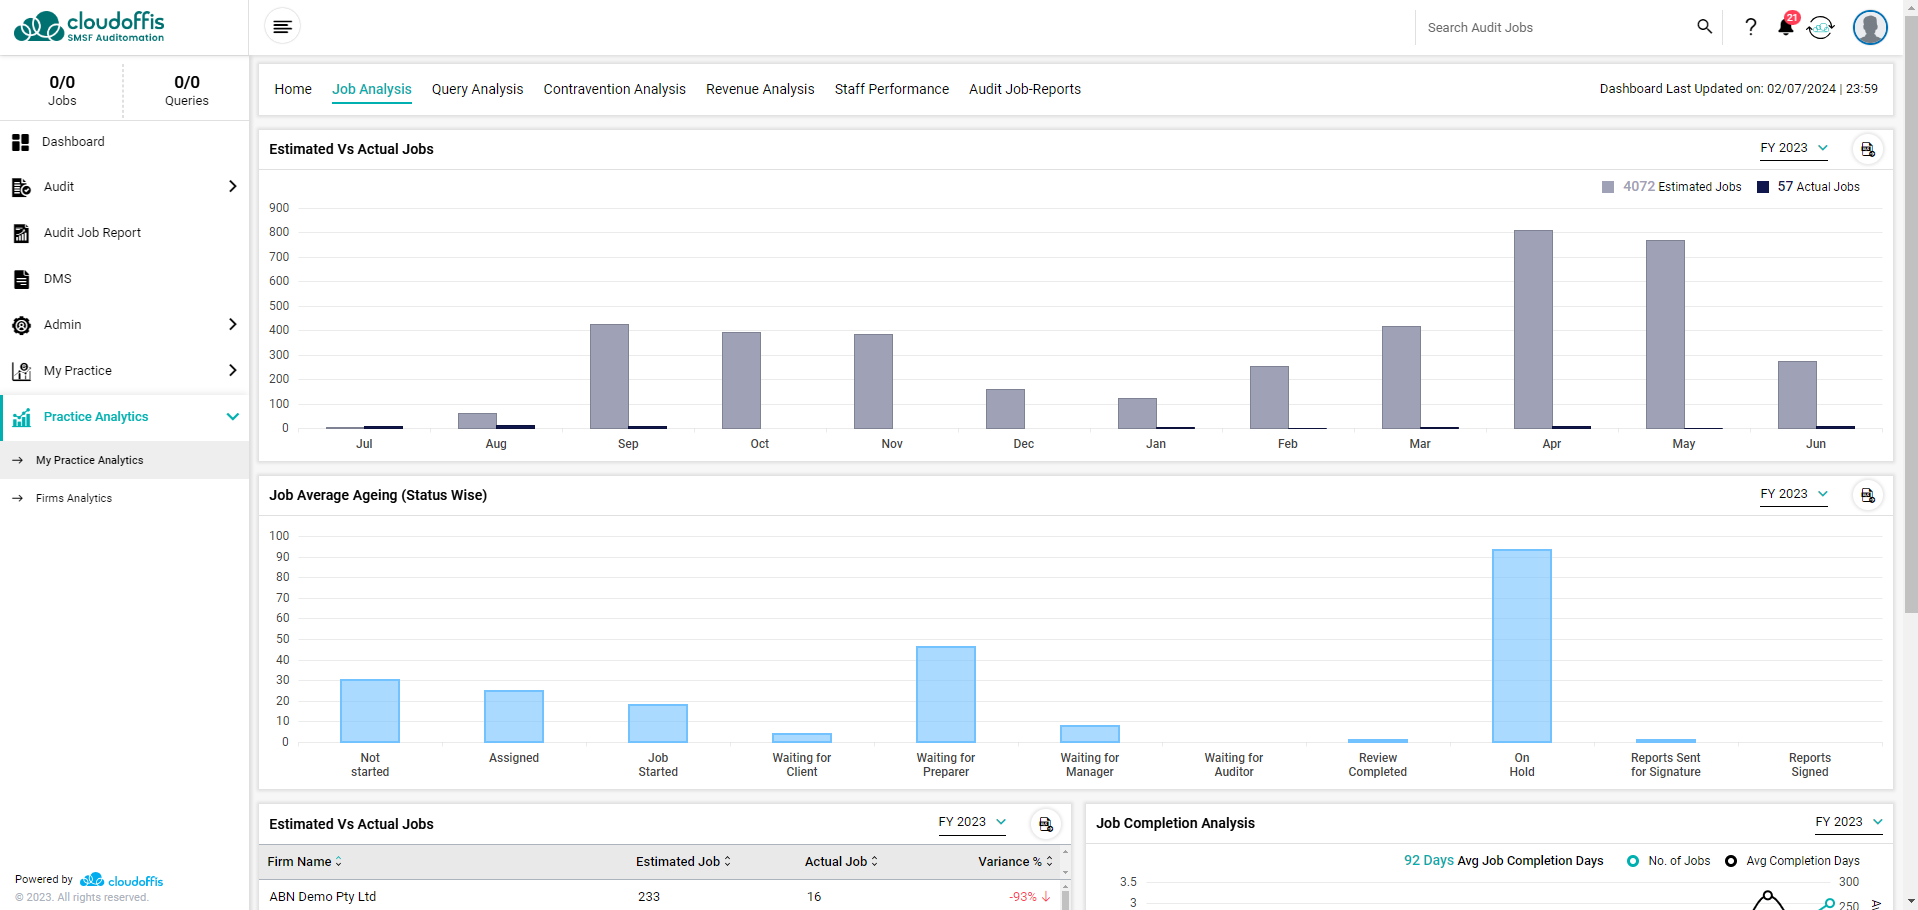The width and height of the screenshot is (1918, 910).
Task: Select the Job Analysis tab
Action: 372,89
